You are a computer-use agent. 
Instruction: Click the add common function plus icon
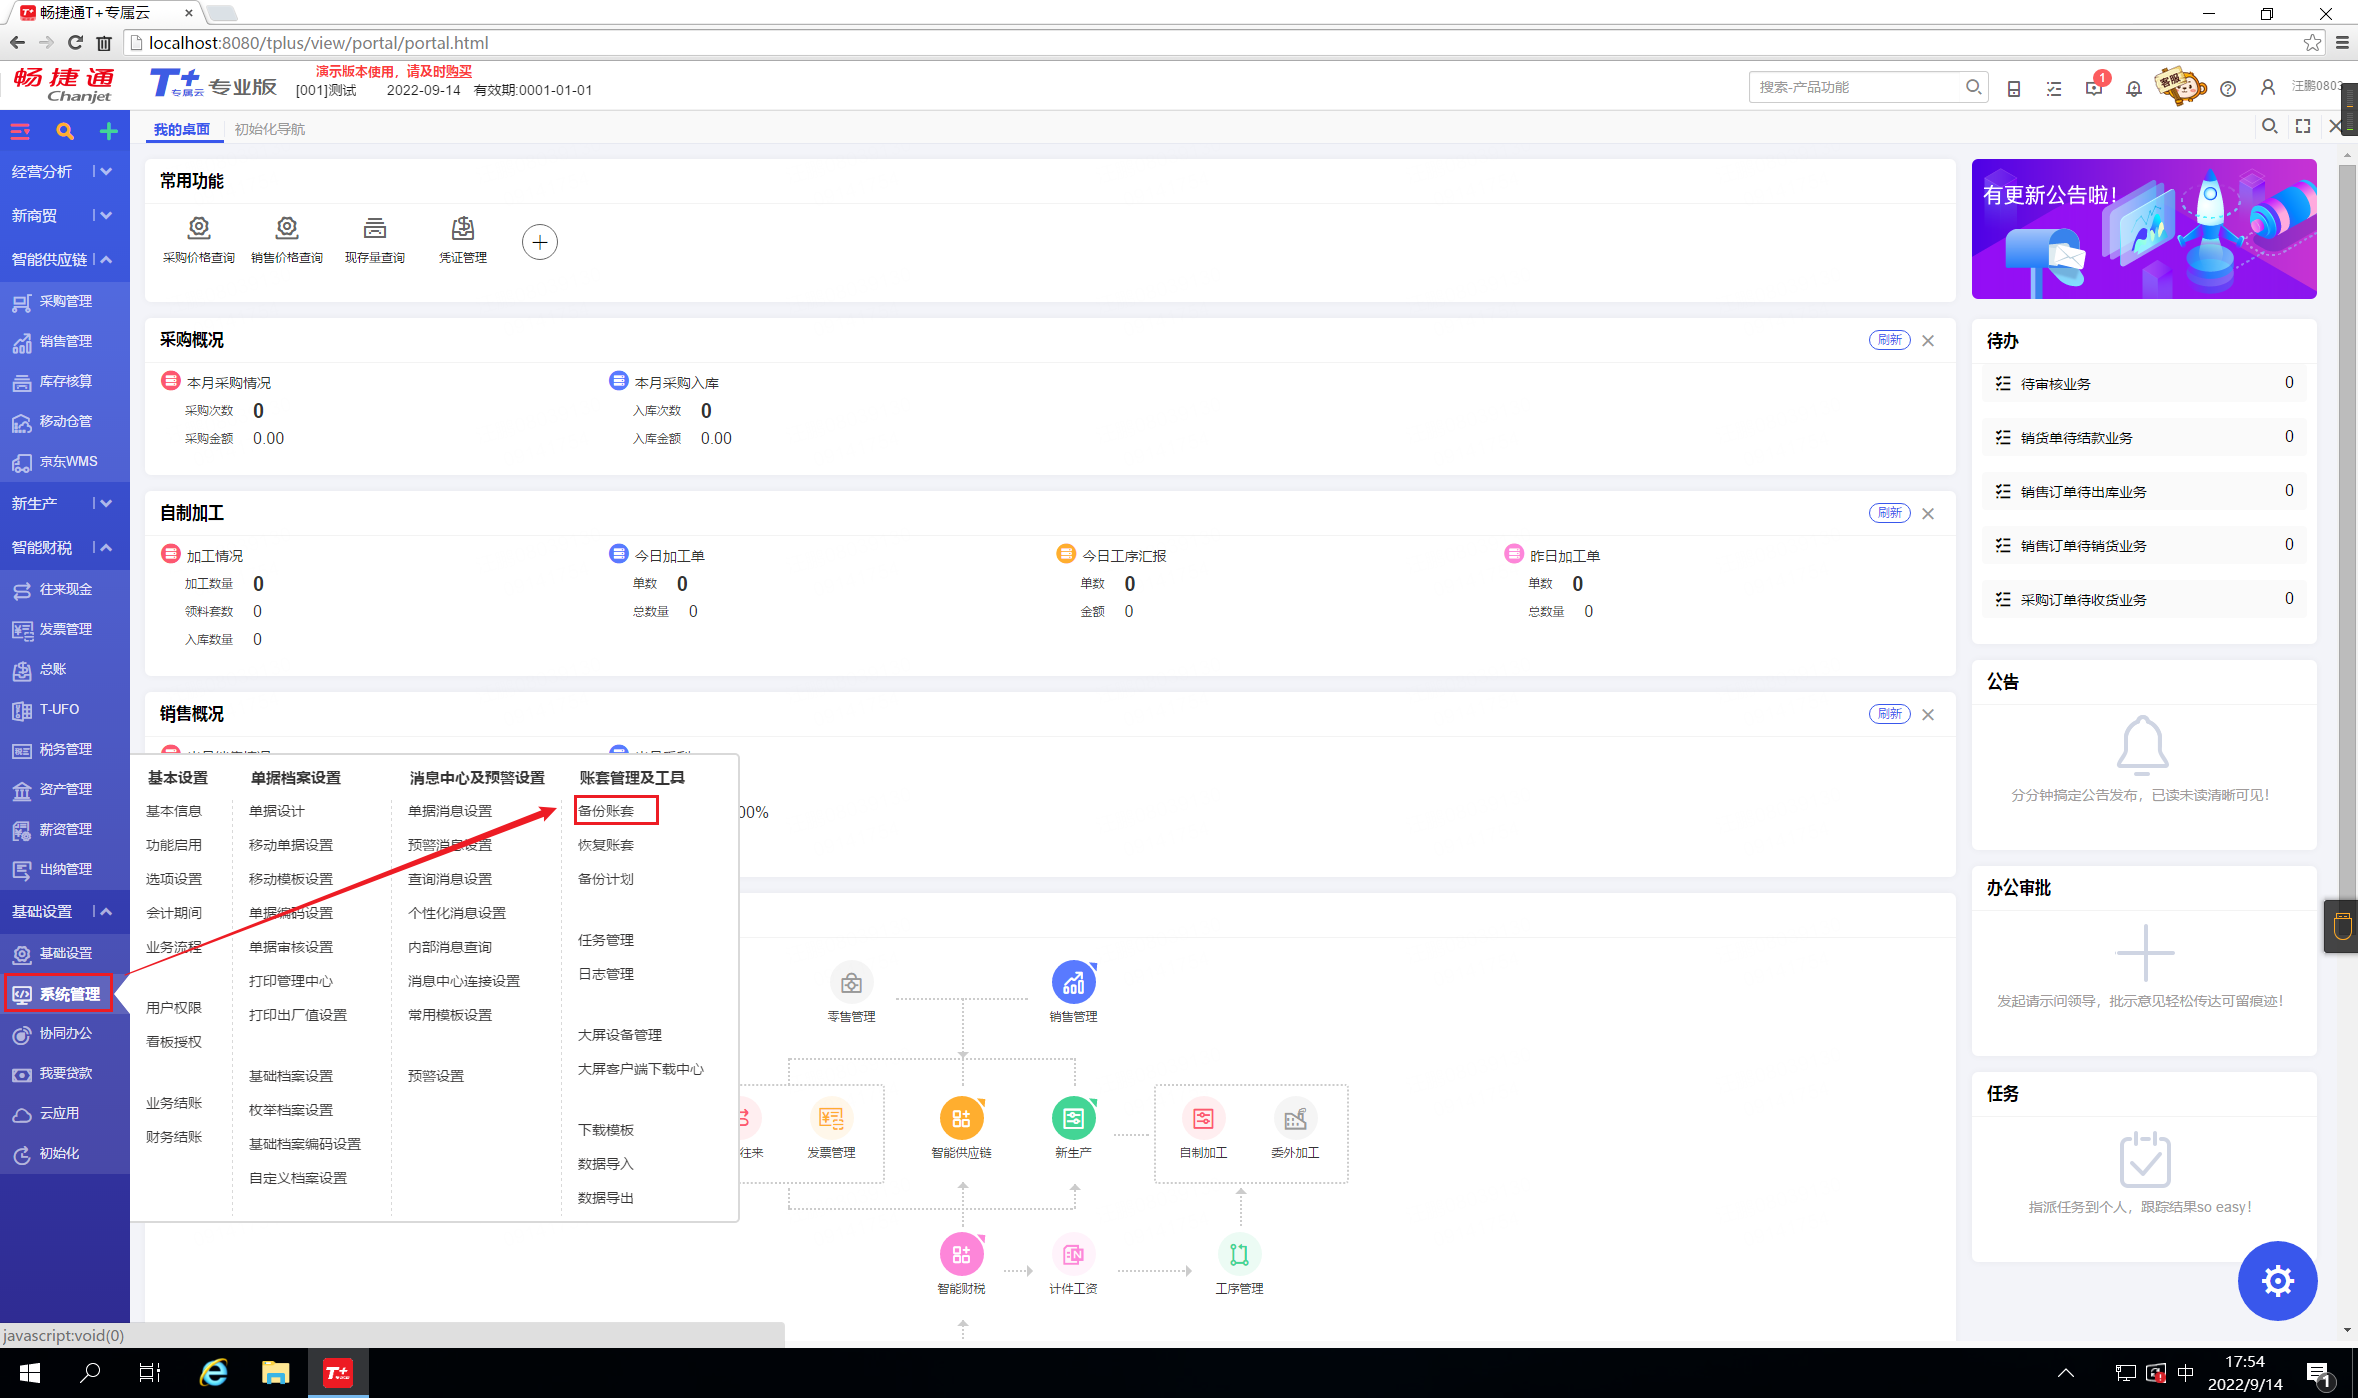pyautogui.click(x=539, y=242)
